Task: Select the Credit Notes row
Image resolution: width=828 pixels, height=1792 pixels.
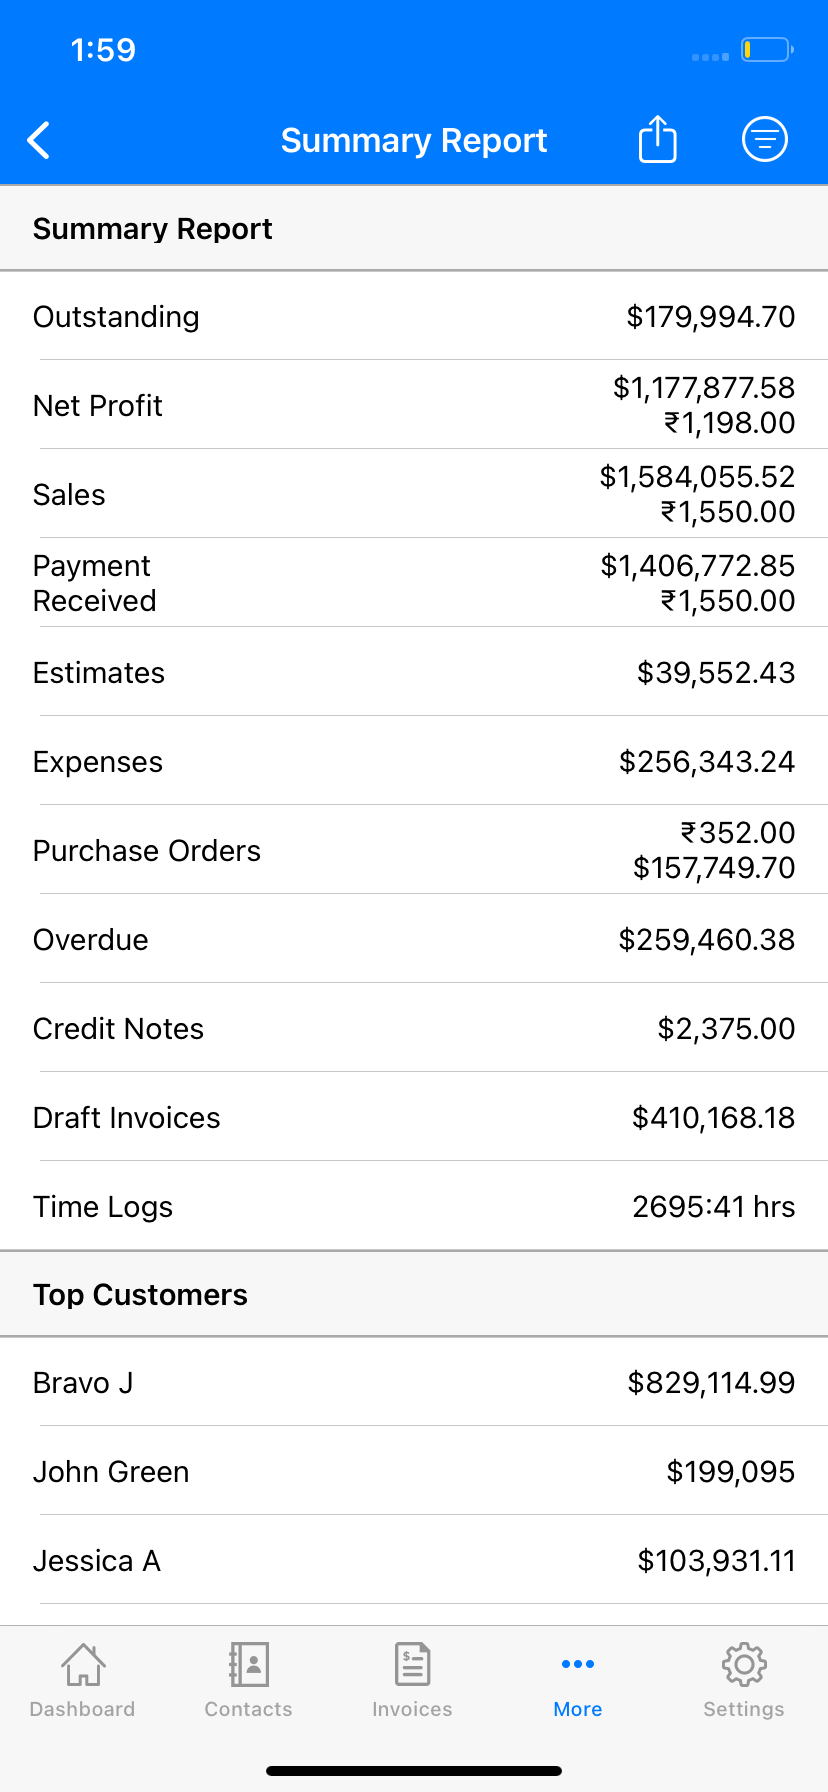Action: [414, 1028]
